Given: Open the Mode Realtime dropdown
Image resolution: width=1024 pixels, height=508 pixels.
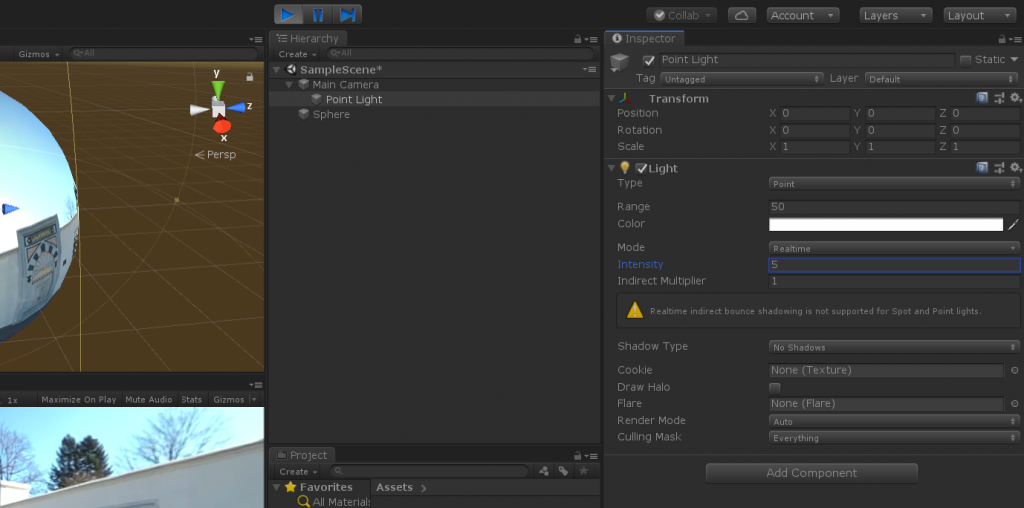Looking at the screenshot, I should (894, 248).
